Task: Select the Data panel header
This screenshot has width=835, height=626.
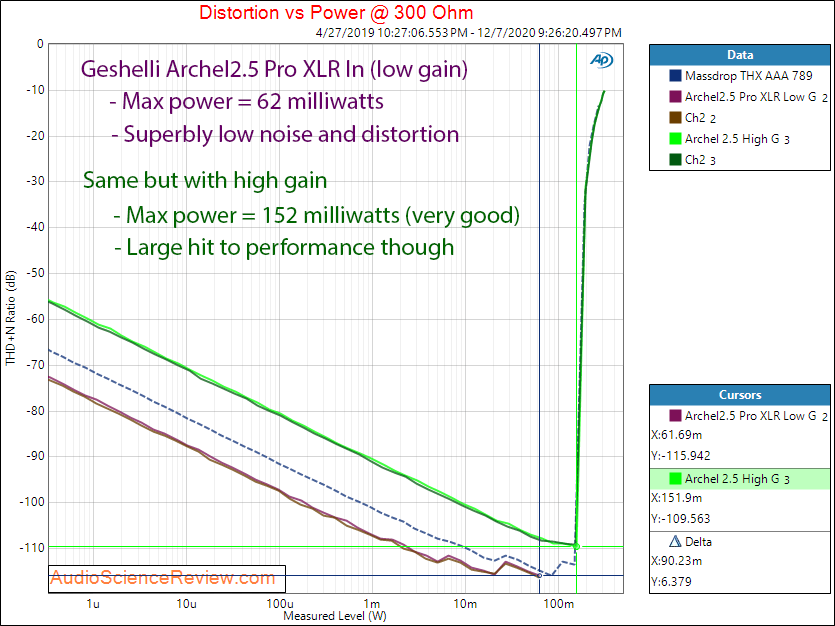Action: pyautogui.click(x=740, y=55)
